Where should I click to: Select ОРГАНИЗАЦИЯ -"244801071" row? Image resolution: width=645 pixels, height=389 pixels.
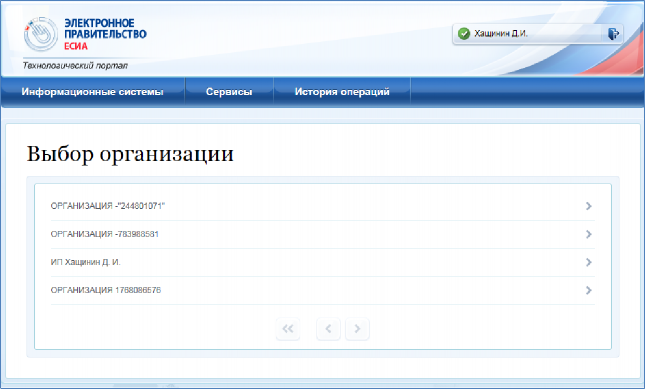(x=322, y=206)
